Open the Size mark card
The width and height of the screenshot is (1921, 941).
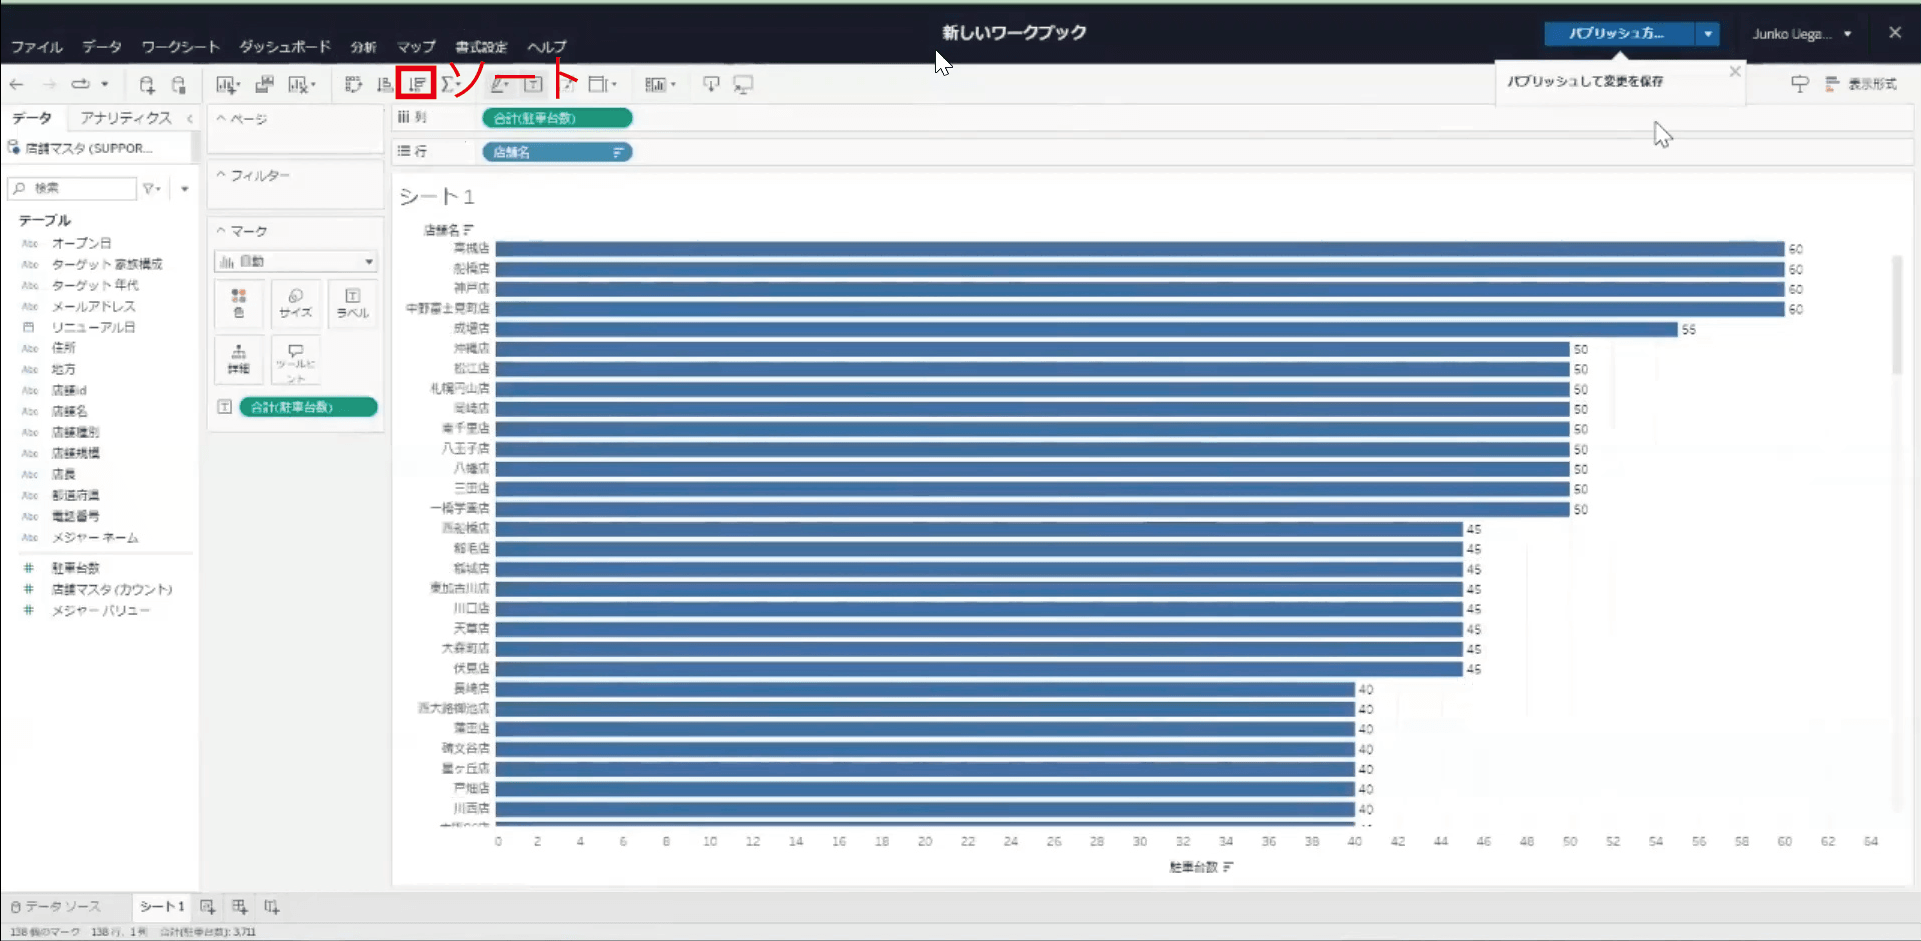(295, 303)
